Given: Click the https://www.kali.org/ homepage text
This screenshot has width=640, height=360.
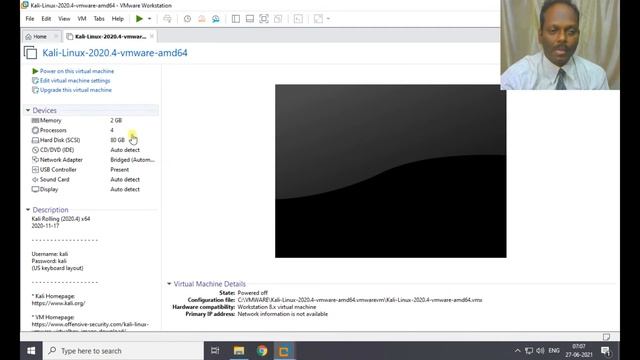Looking at the screenshot, I should [x=58, y=303].
